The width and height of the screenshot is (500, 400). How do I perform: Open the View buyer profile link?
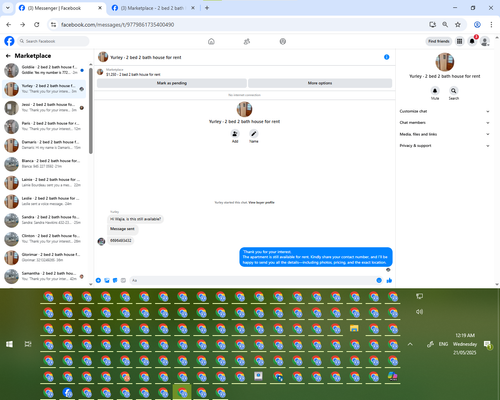click(261, 202)
